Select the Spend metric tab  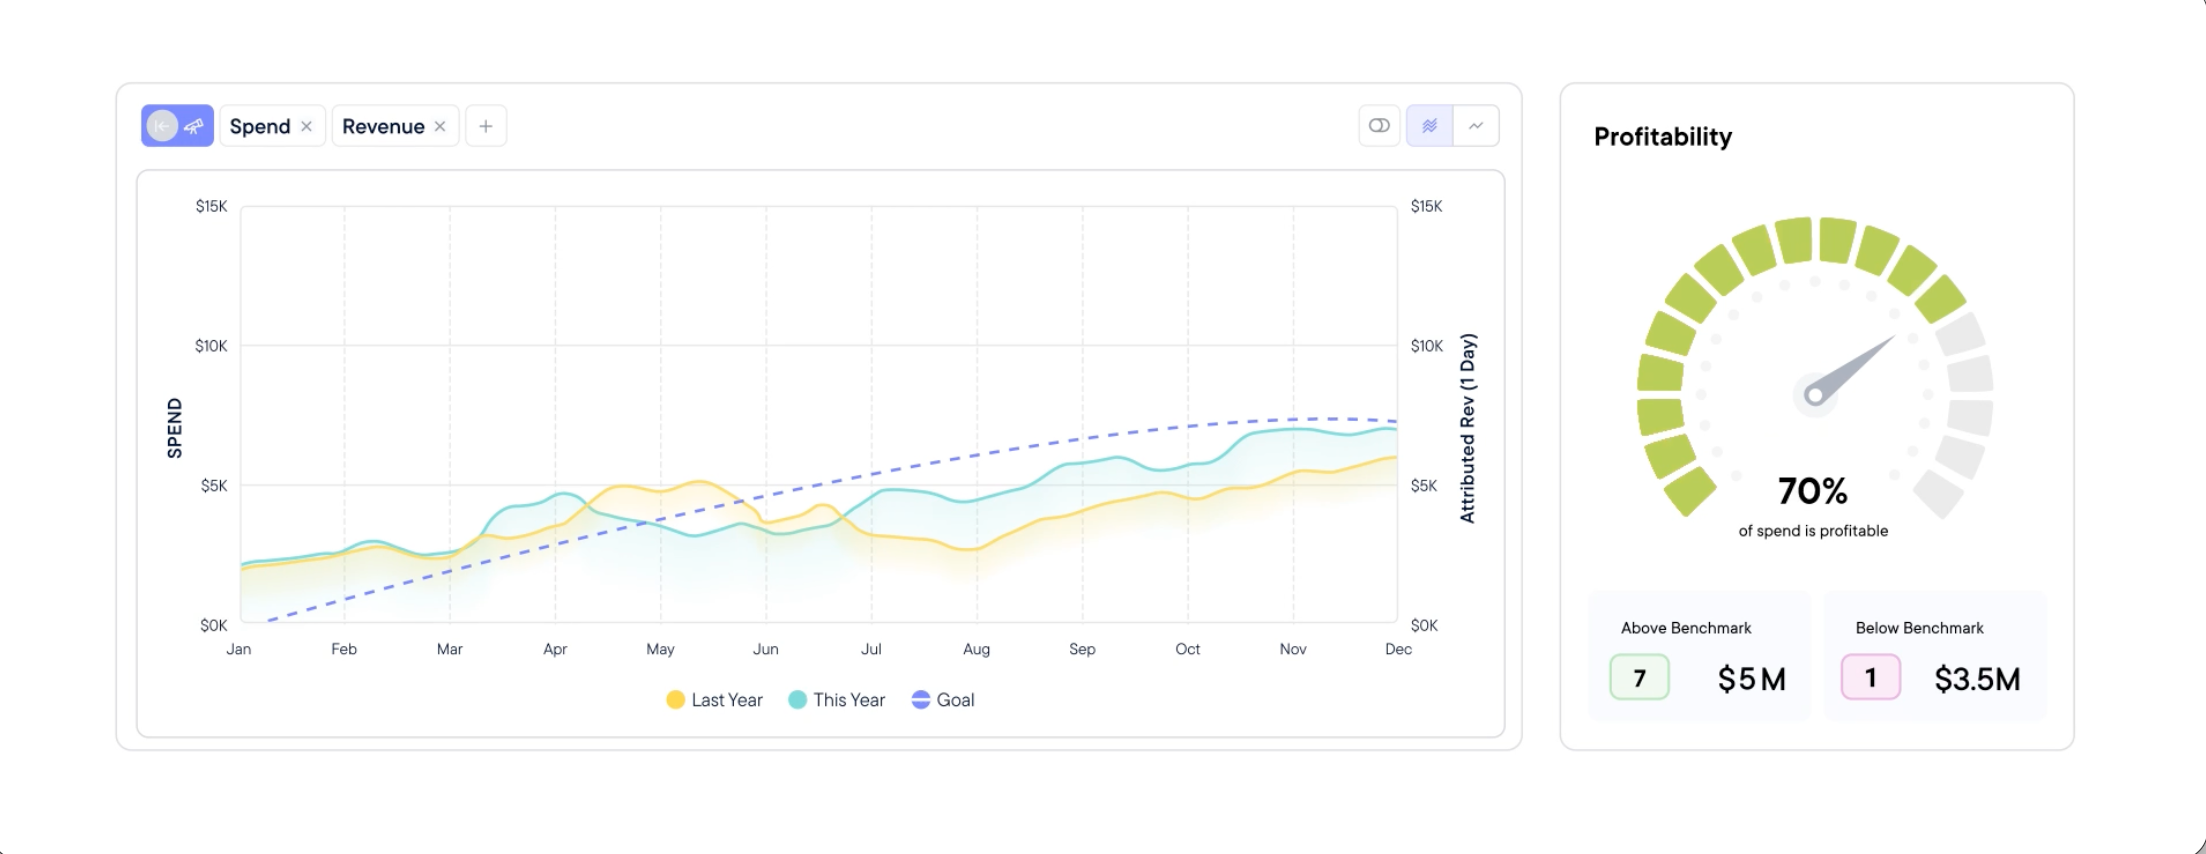pyautogui.click(x=260, y=126)
